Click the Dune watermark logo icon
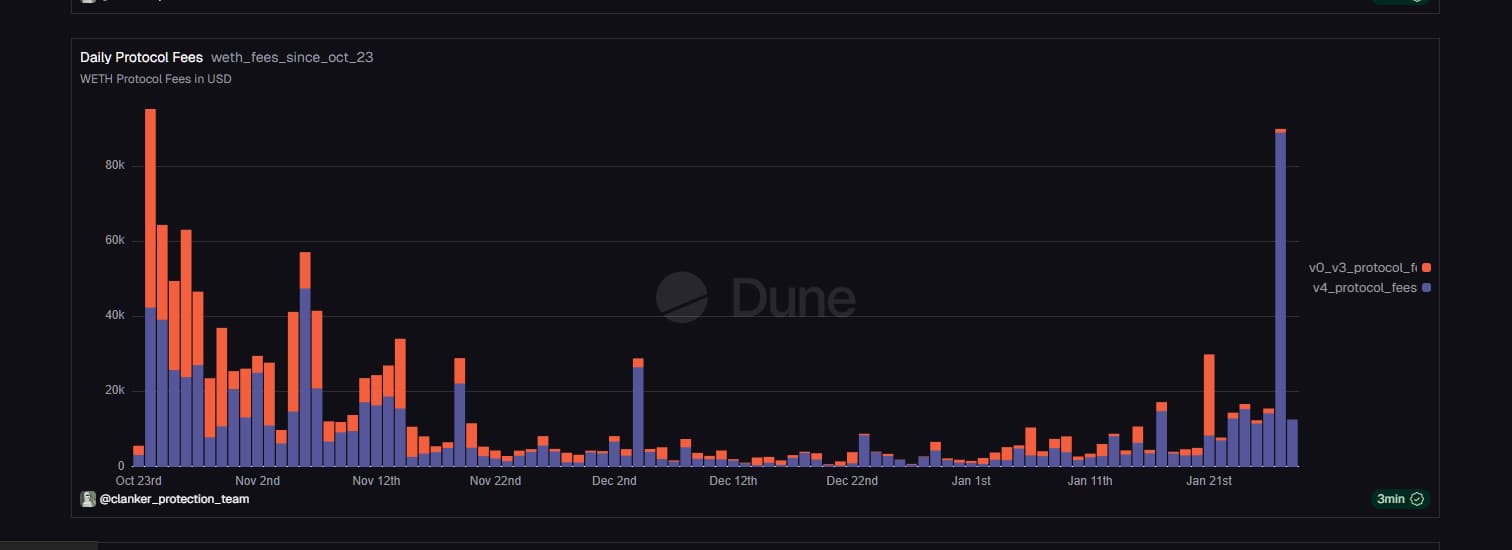 click(681, 298)
